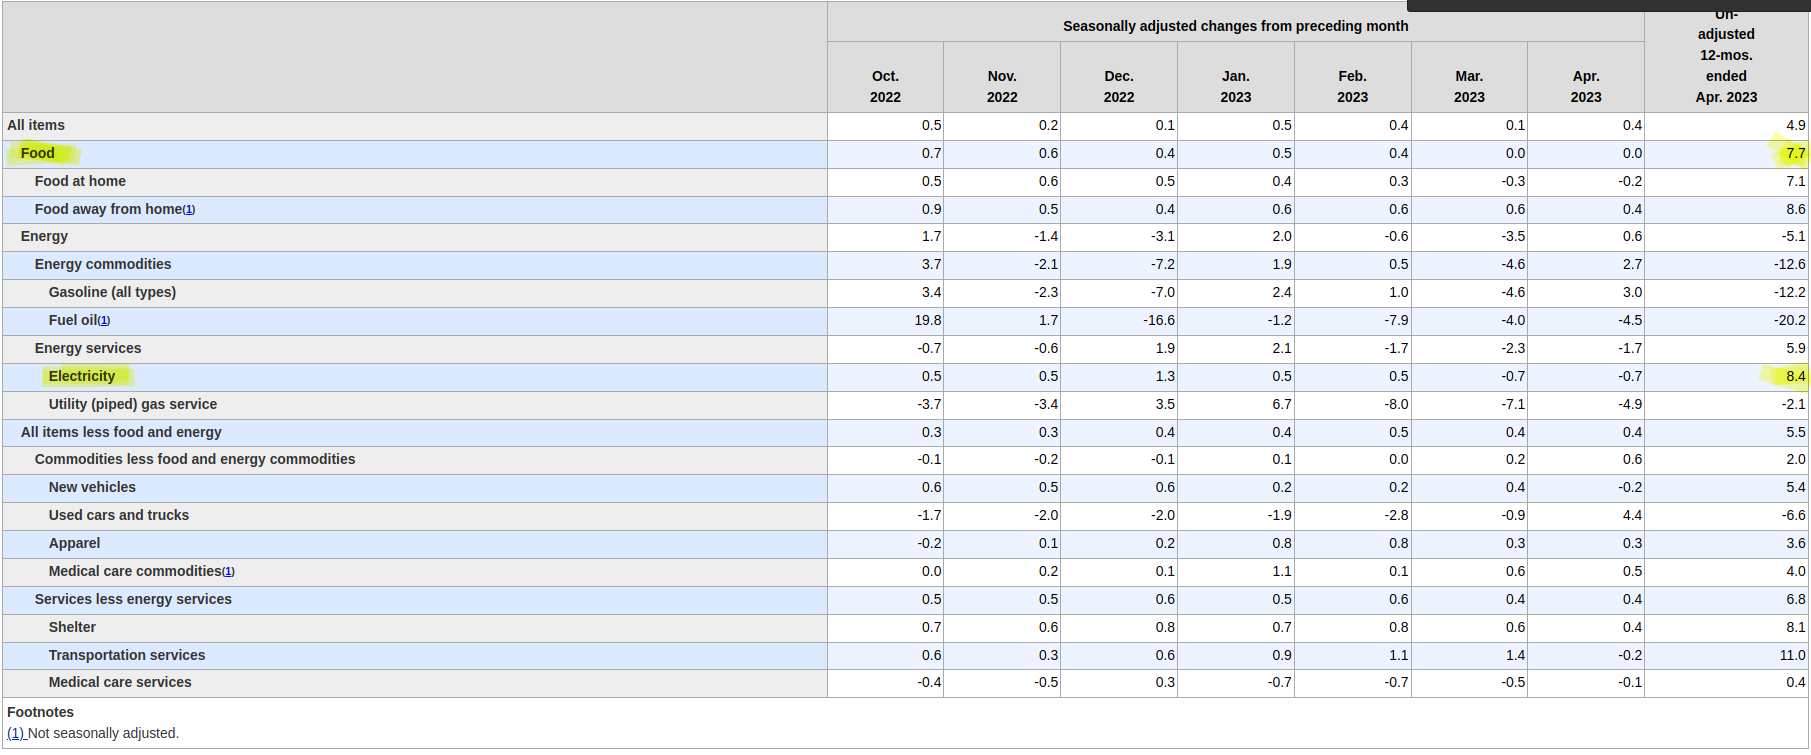Viewport: 1811px width, 755px height.
Task: Click the New vehicles row label
Action: 92,487
